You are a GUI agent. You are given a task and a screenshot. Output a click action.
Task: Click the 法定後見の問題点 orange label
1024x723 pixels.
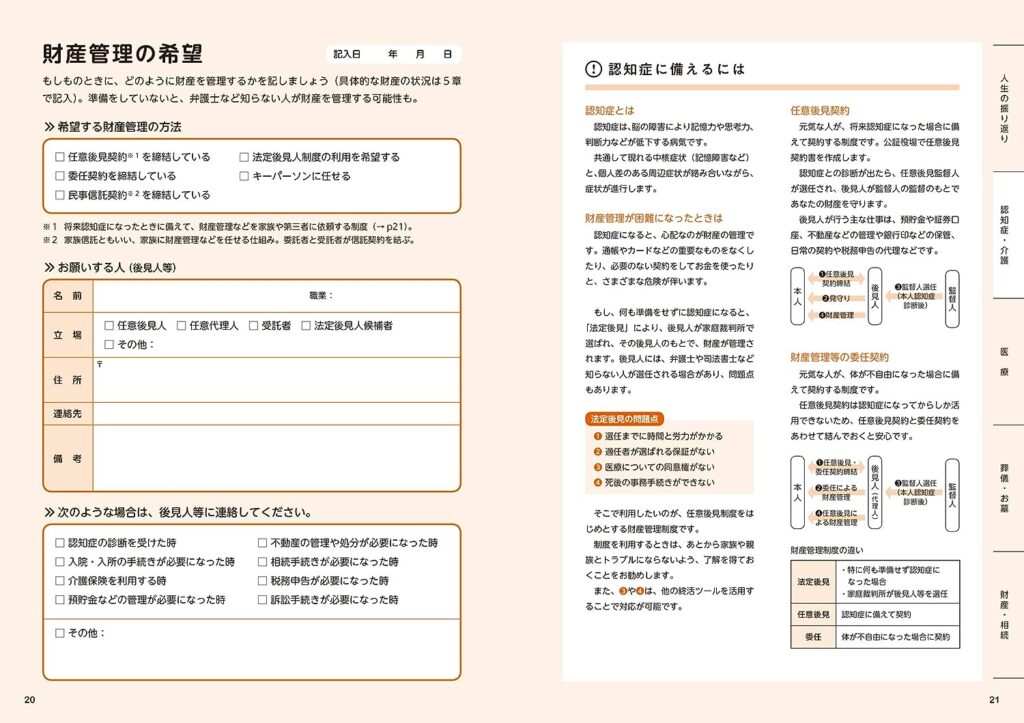[x=624, y=419]
